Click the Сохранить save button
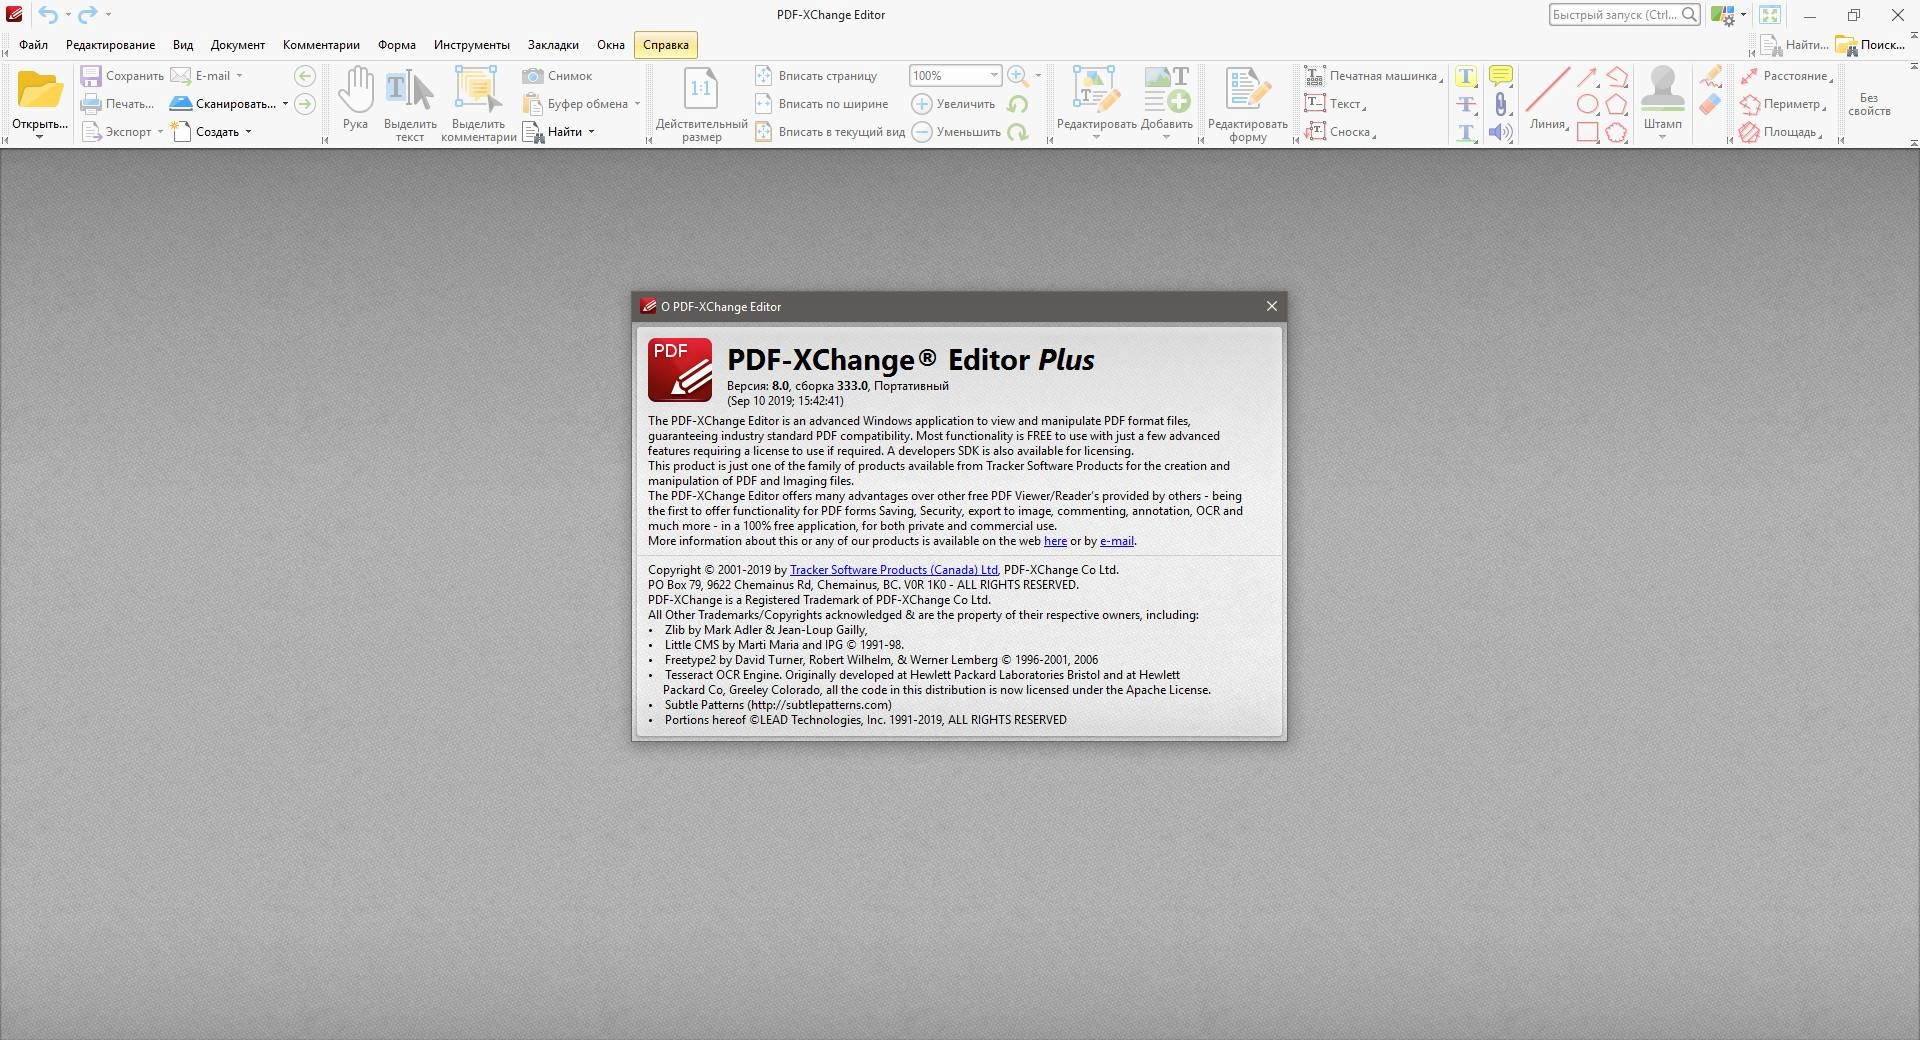The height and width of the screenshot is (1040, 1920). (122, 76)
